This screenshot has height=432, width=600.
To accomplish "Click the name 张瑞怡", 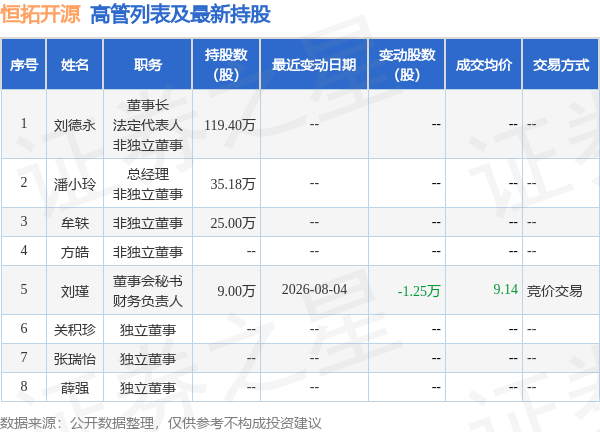I will [x=75, y=359].
